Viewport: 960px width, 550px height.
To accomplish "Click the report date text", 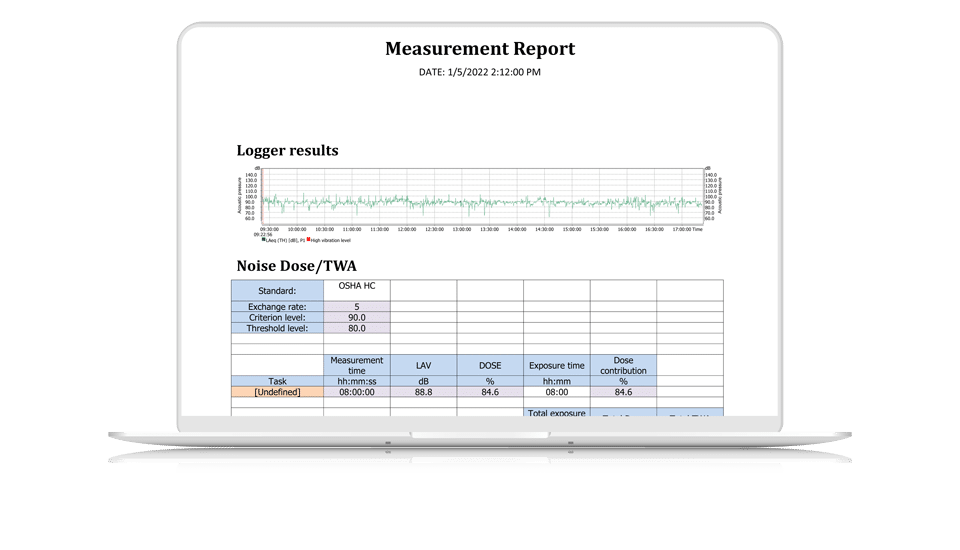I will [x=480, y=72].
